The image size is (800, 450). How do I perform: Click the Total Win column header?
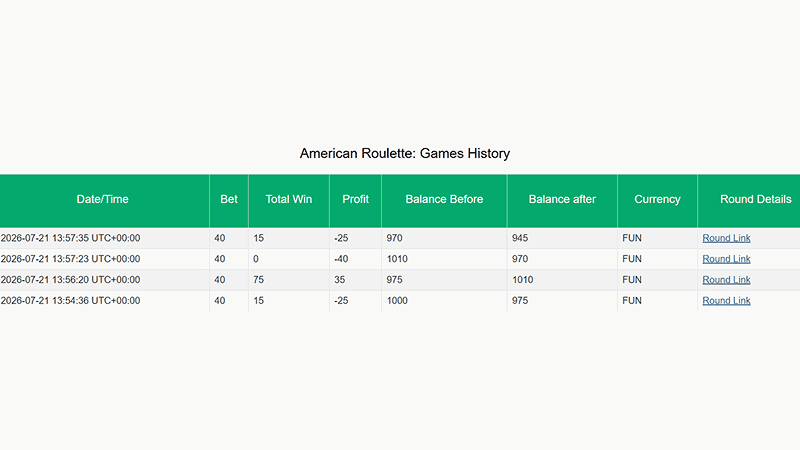click(289, 199)
